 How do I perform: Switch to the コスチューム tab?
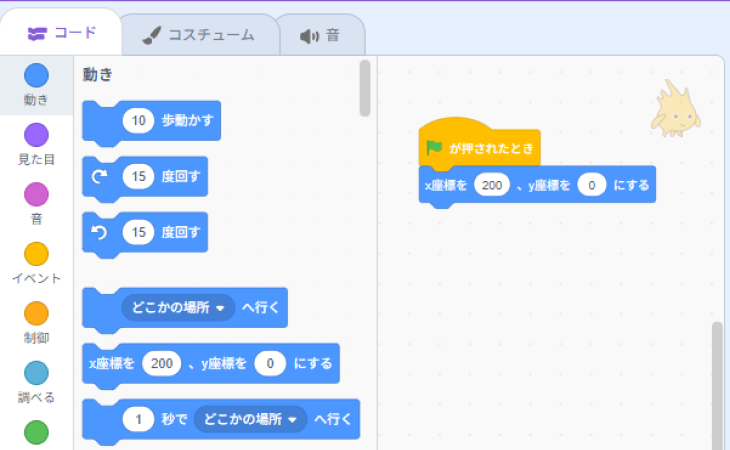[x=198, y=36]
